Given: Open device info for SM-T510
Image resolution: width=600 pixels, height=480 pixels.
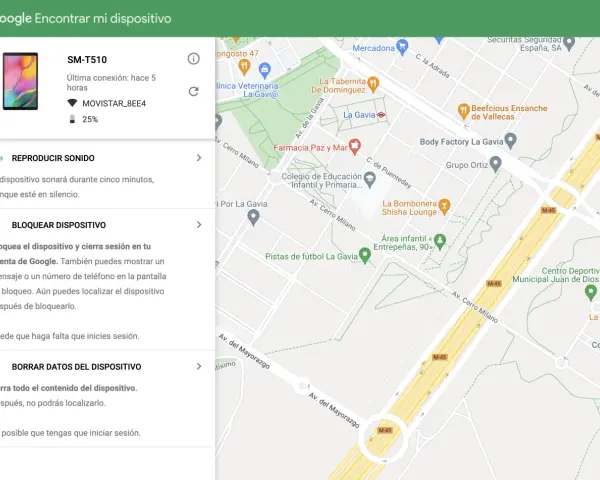Looking at the screenshot, I should pos(193,59).
